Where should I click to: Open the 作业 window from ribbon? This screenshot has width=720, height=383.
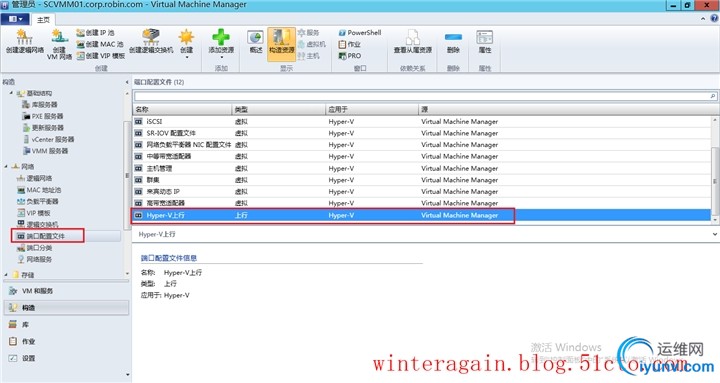349,44
